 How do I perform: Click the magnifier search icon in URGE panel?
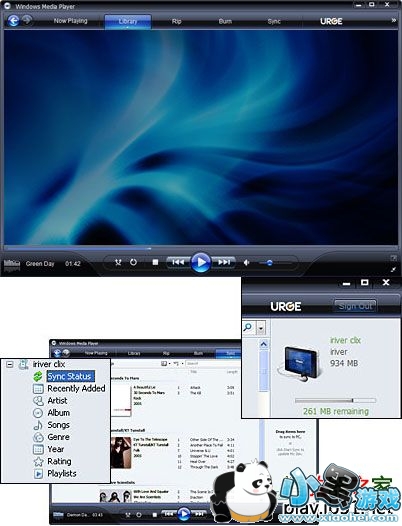tap(248, 327)
